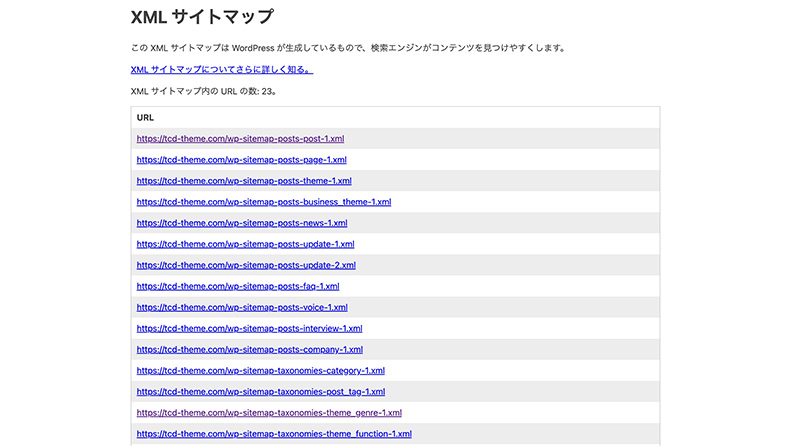This screenshot has height=446, width=790.
Task: Open the wp-sitemap-posts-update-2.xml link
Action: pos(246,265)
